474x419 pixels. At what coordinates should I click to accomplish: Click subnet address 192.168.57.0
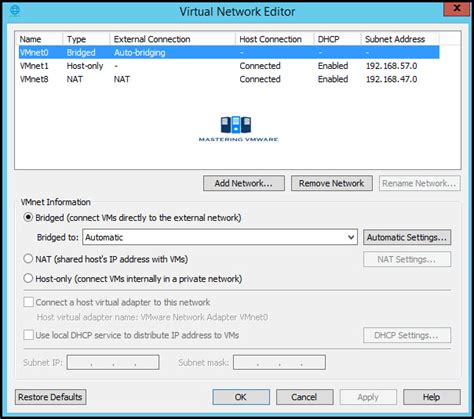[x=391, y=66]
